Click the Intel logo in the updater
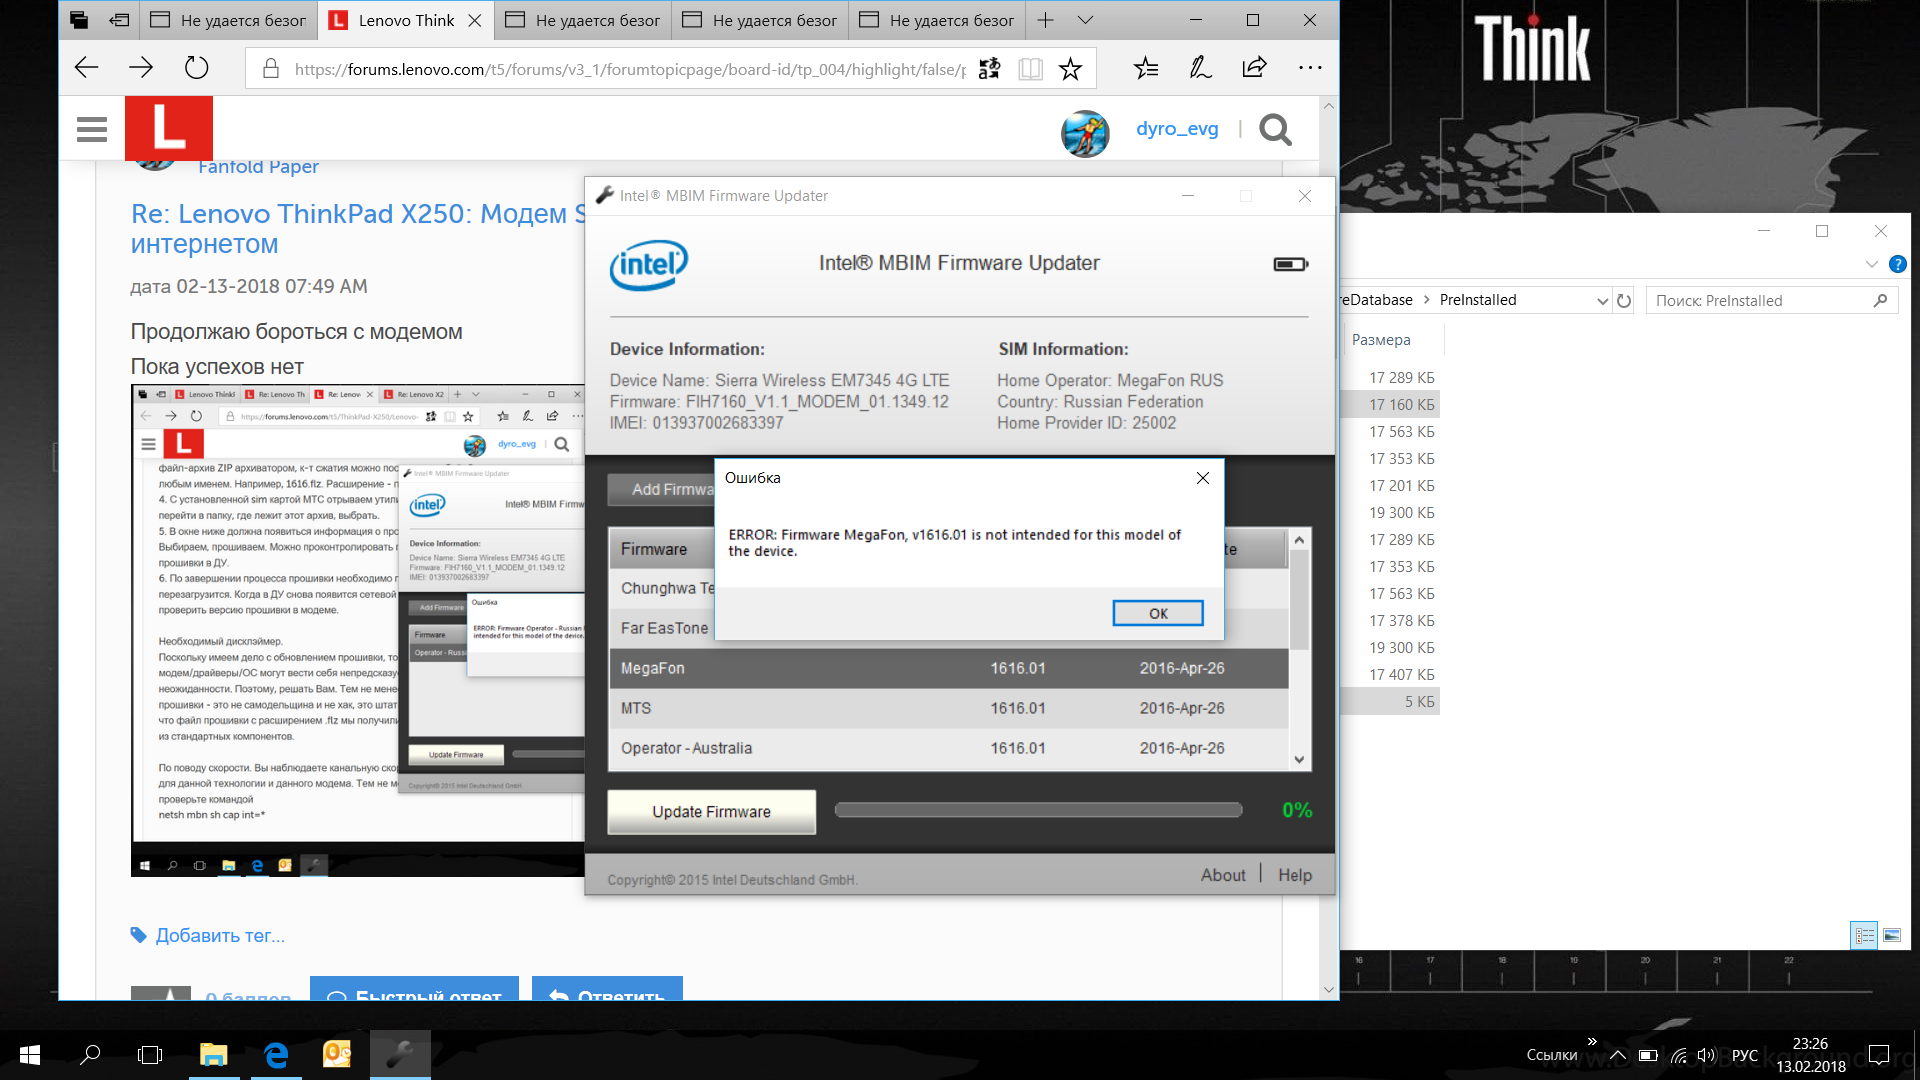 (x=649, y=265)
